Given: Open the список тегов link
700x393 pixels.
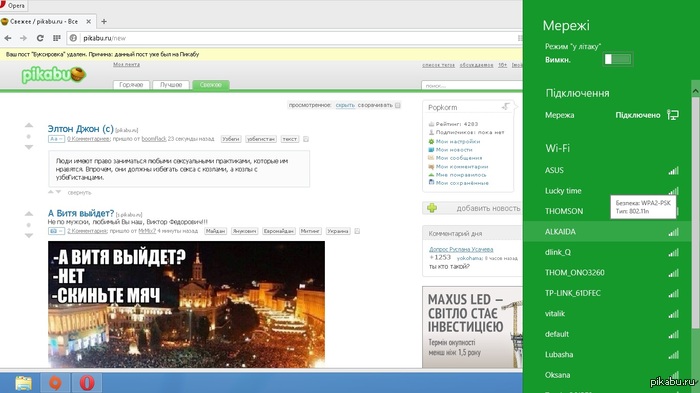Looking at the screenshot, I should 438,65.
